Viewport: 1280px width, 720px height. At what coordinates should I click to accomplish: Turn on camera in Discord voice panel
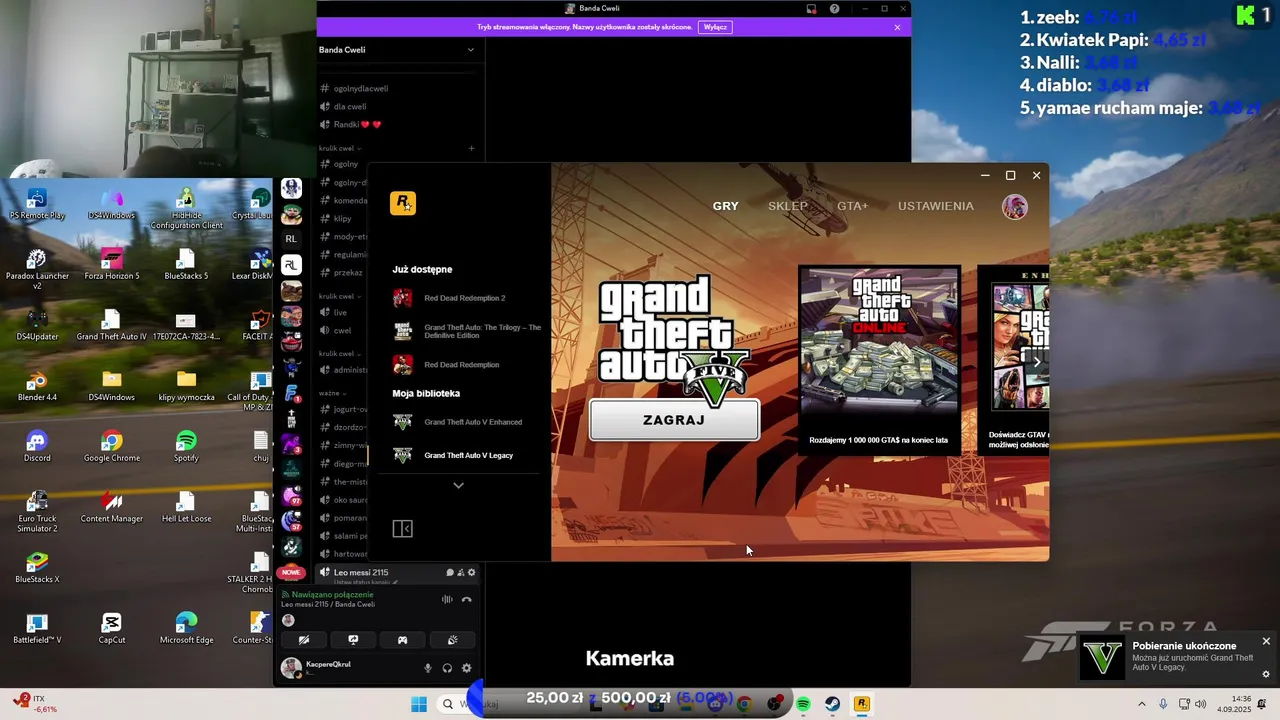coord(304,640)
